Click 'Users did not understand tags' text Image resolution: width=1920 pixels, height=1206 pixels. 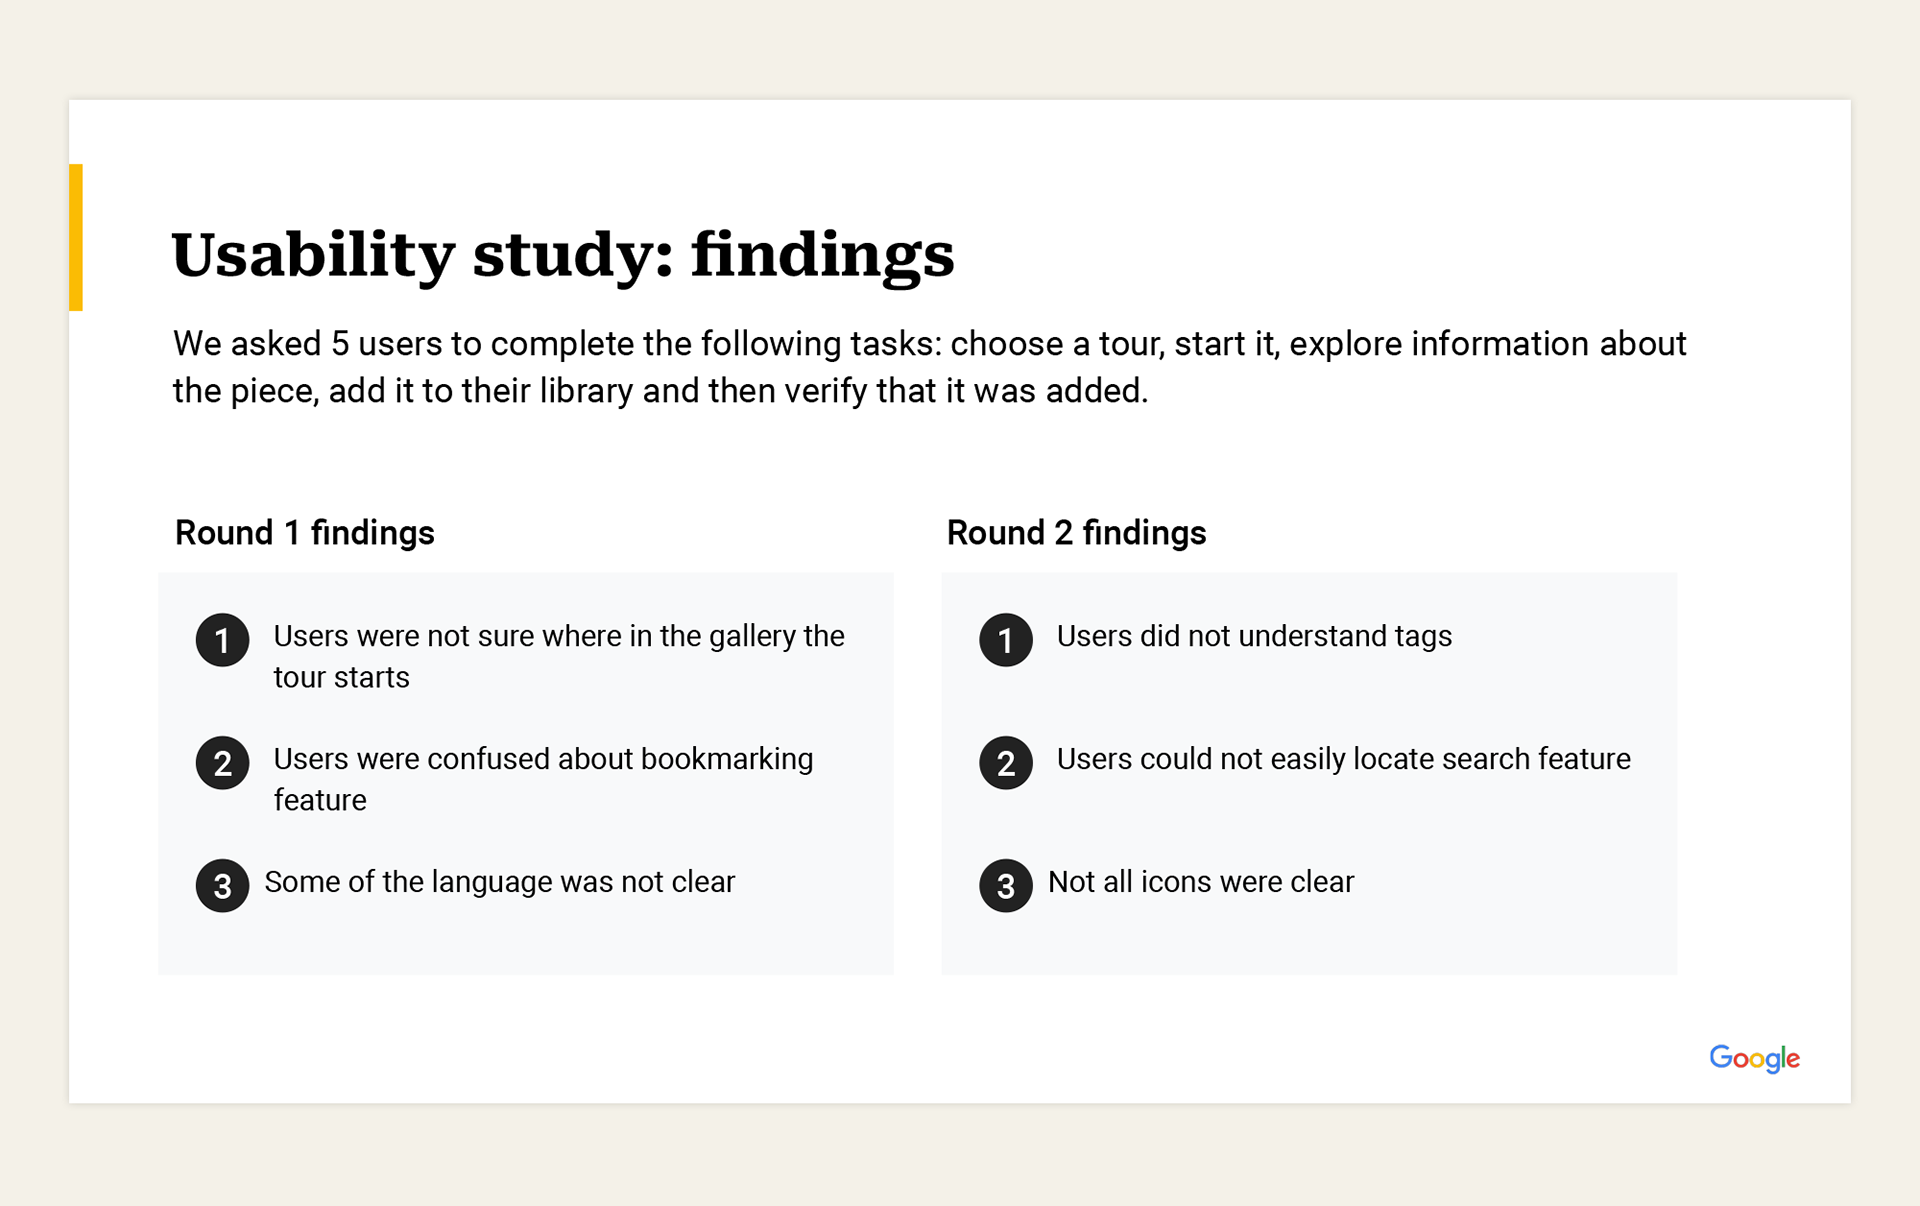click(x=1254, y=636)
